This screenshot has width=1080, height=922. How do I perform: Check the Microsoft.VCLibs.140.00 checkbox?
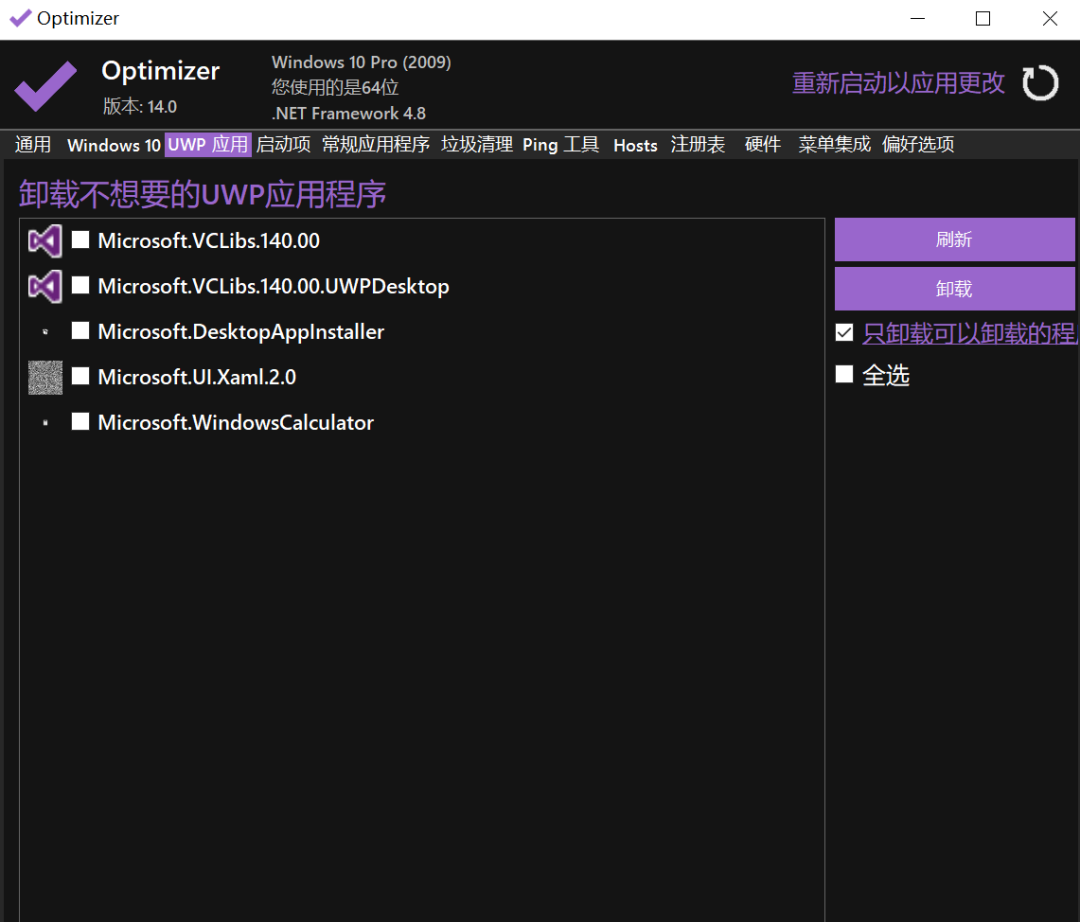coord(81,240)
